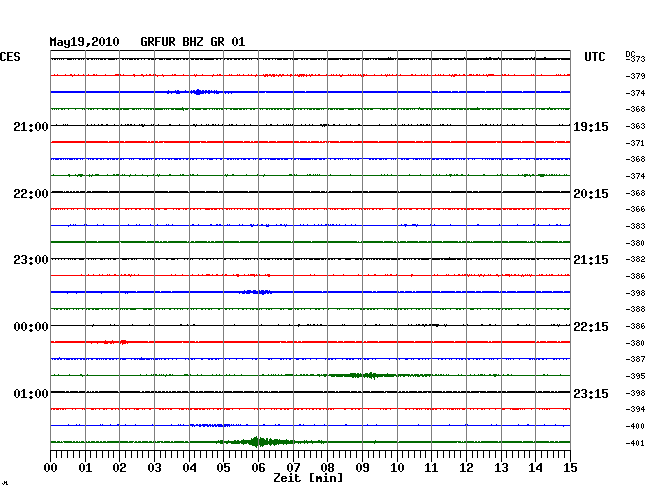Click the DC offset value -363
This screenshot has width=650, height=494.
pos(635,126)
